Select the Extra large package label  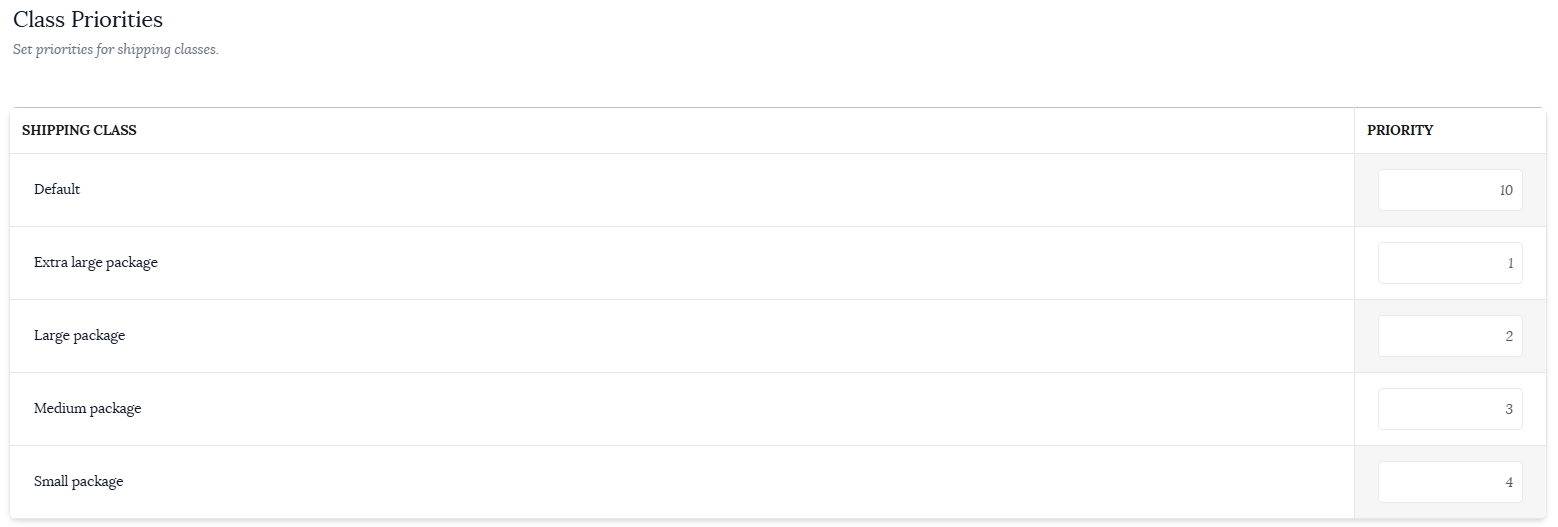pyautogui.click(x=96, y=263)
